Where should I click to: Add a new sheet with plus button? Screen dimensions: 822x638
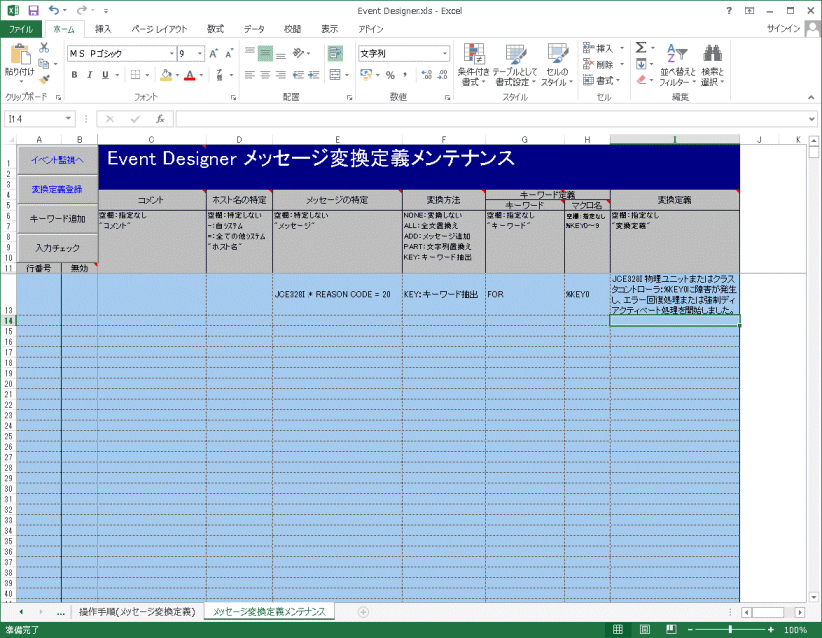(x=363, y=612)
